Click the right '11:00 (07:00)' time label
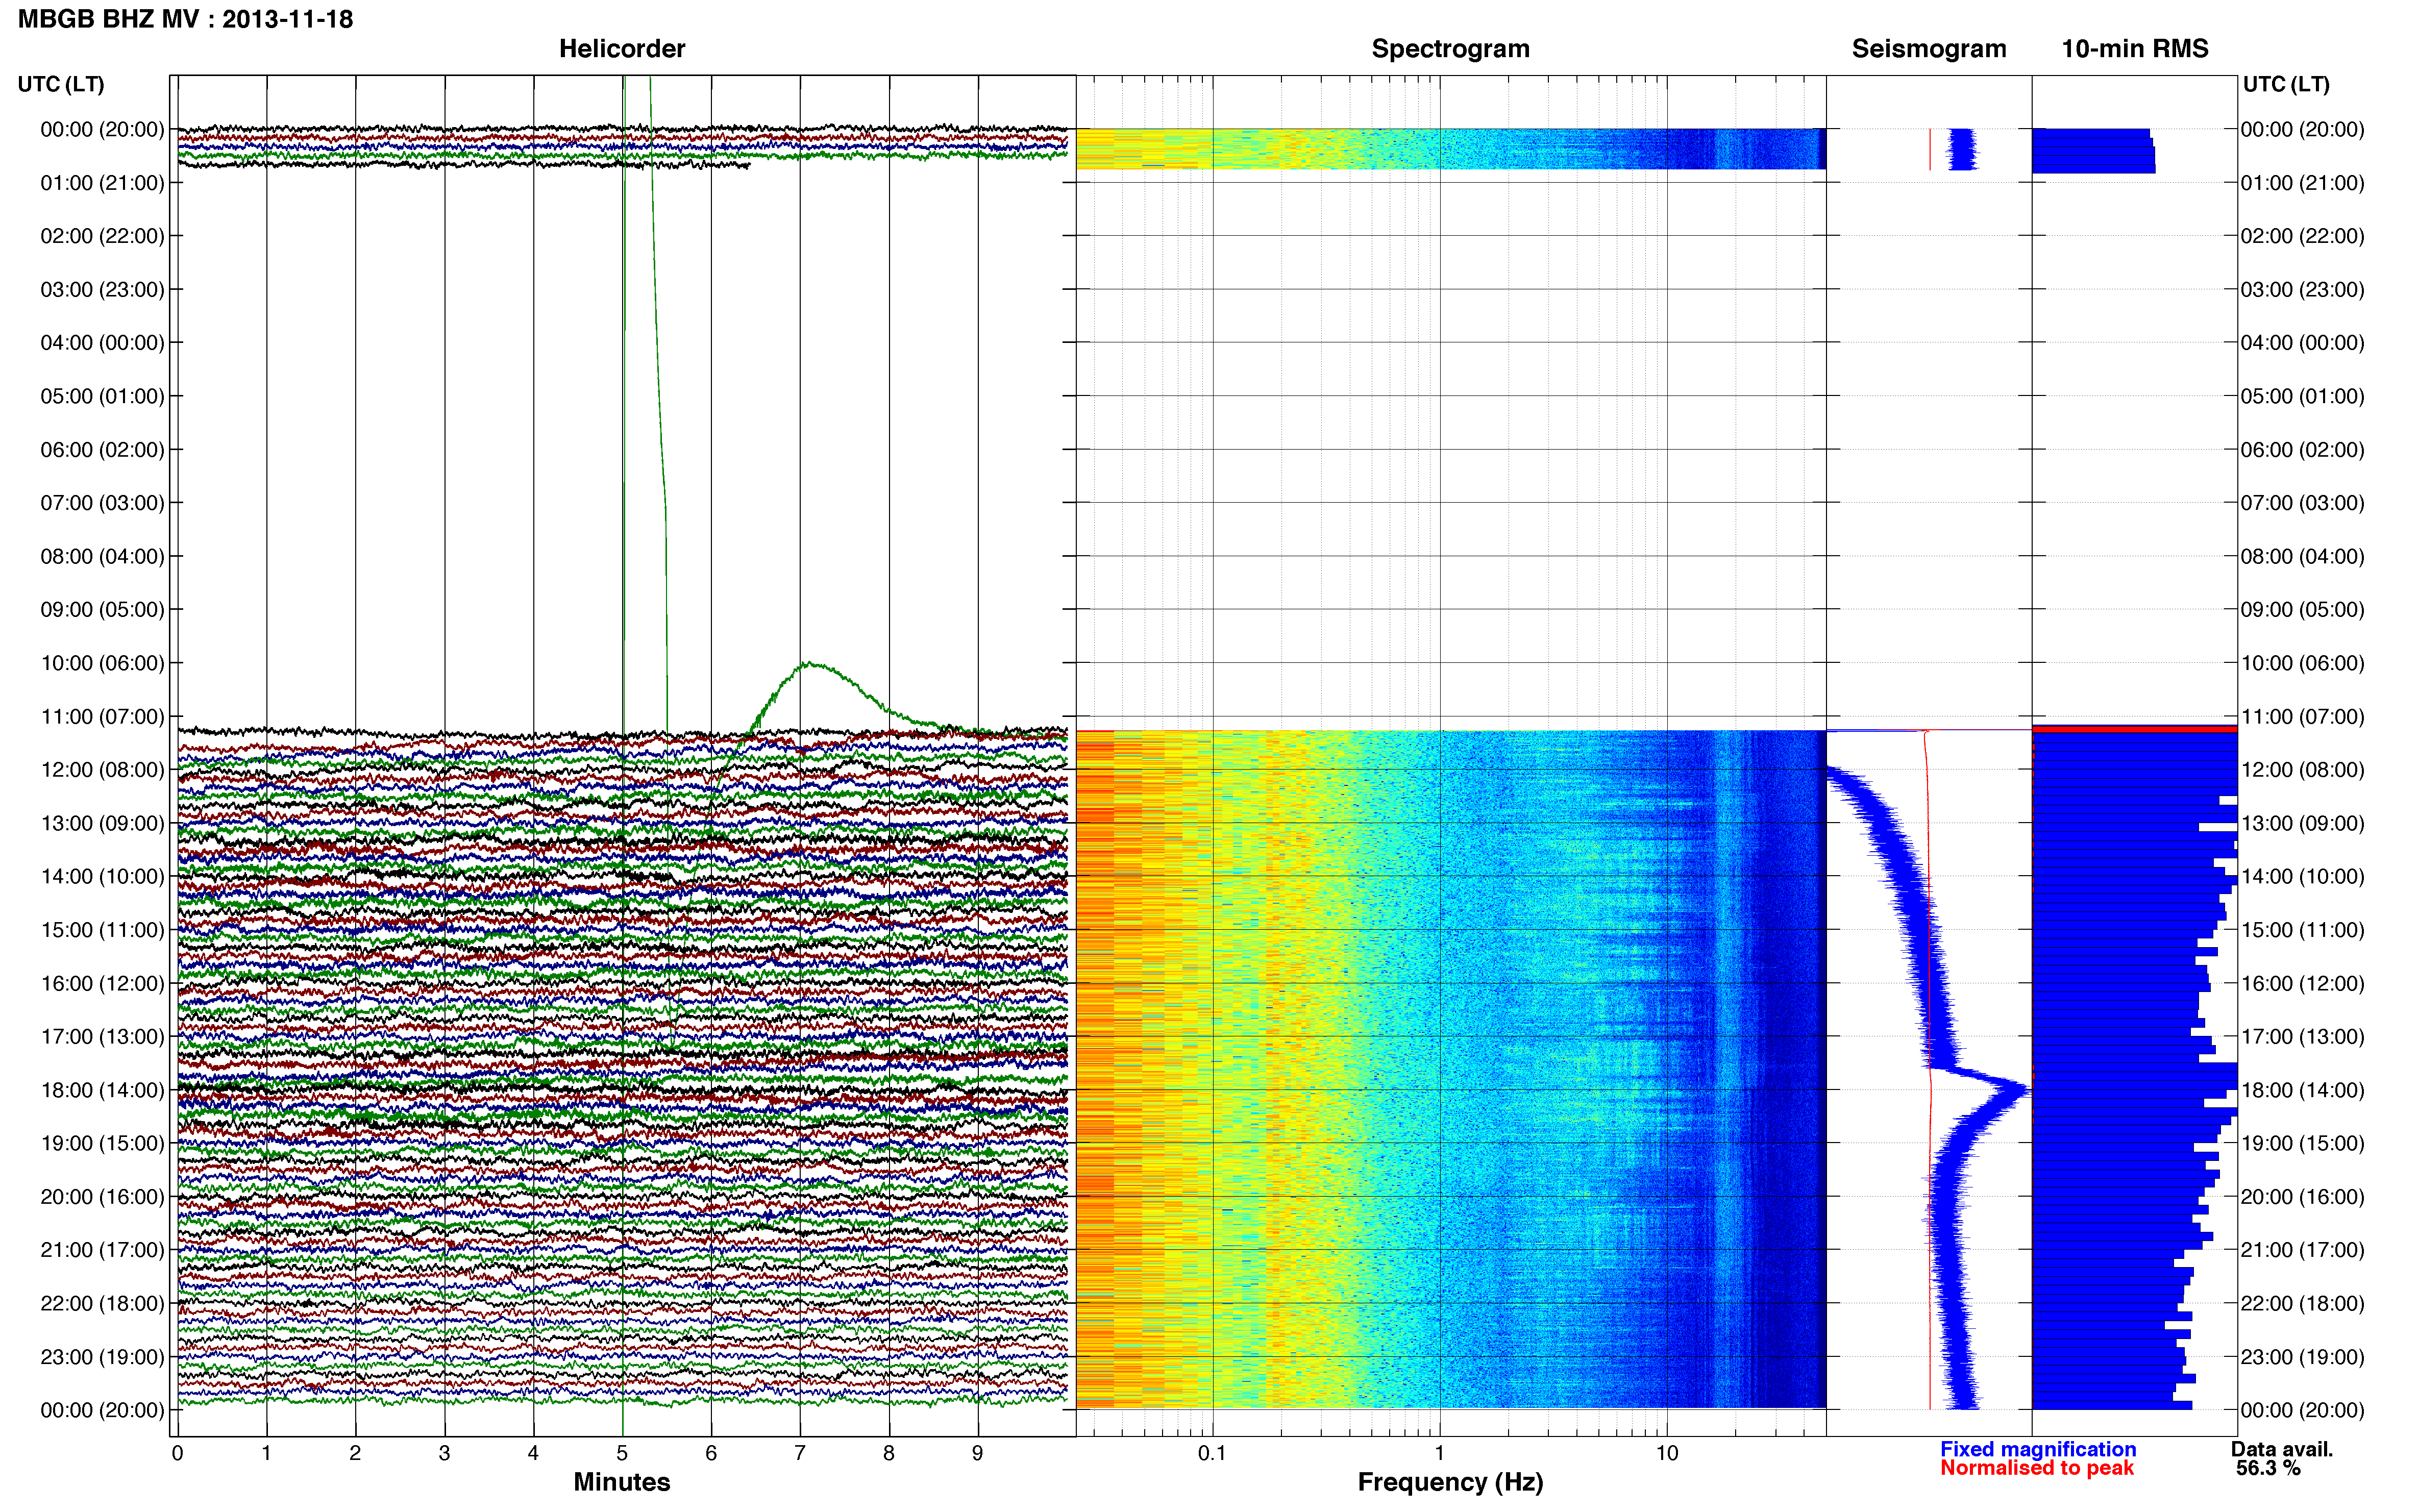Screen dimensions: 2419x1512 point(2302,716)
